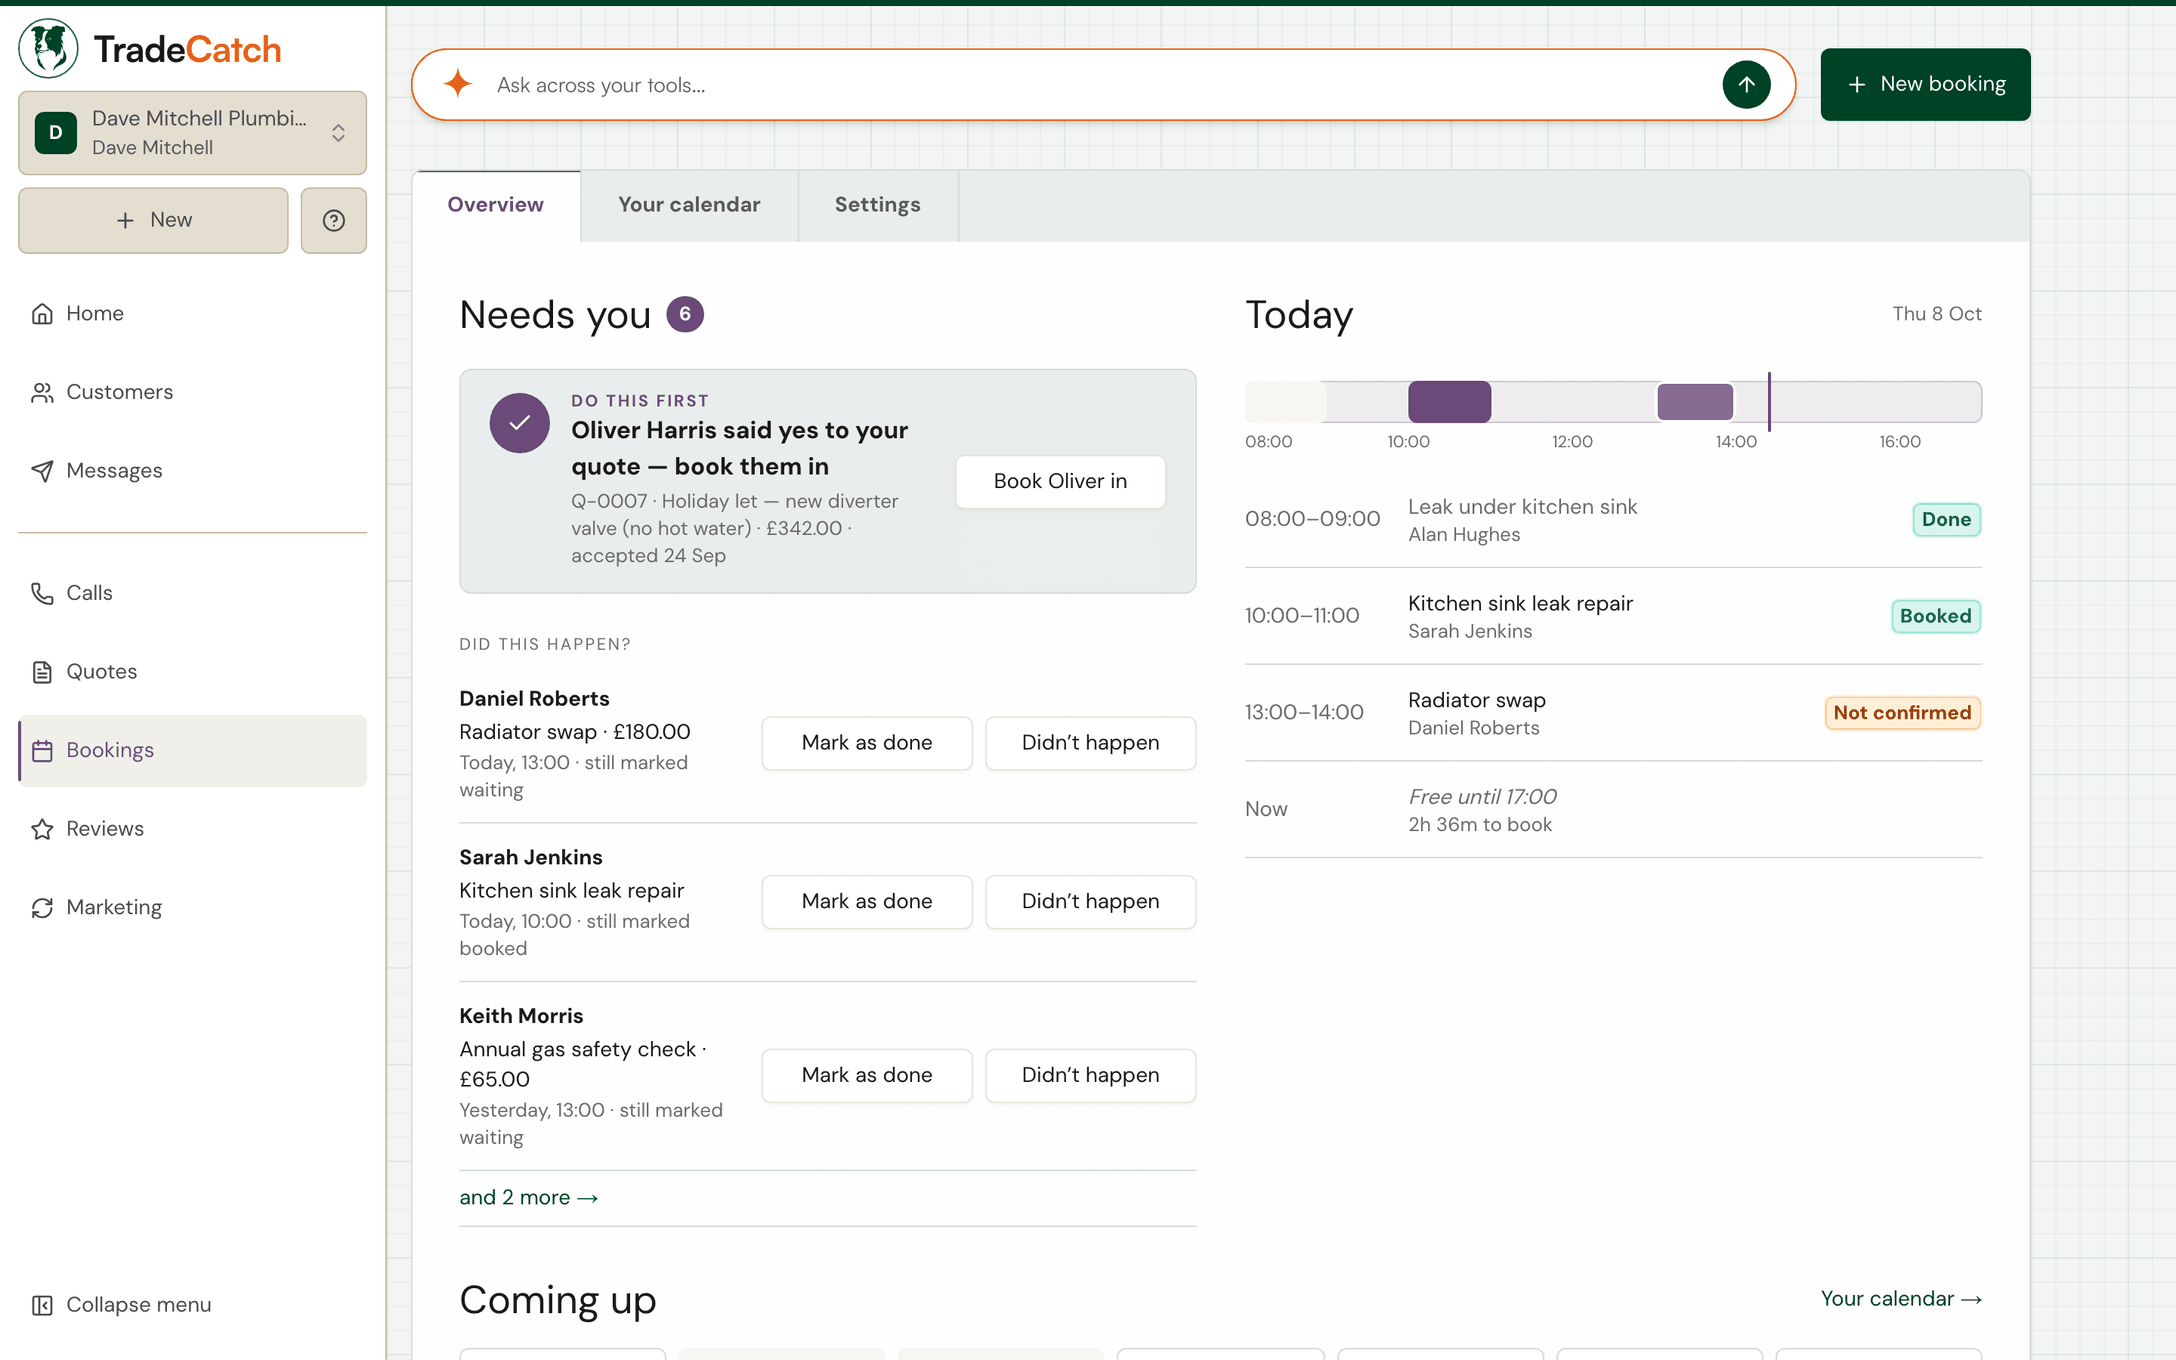
Task: Click Didn't happen for Keith Morris
Action: tap(1090, 1075)
